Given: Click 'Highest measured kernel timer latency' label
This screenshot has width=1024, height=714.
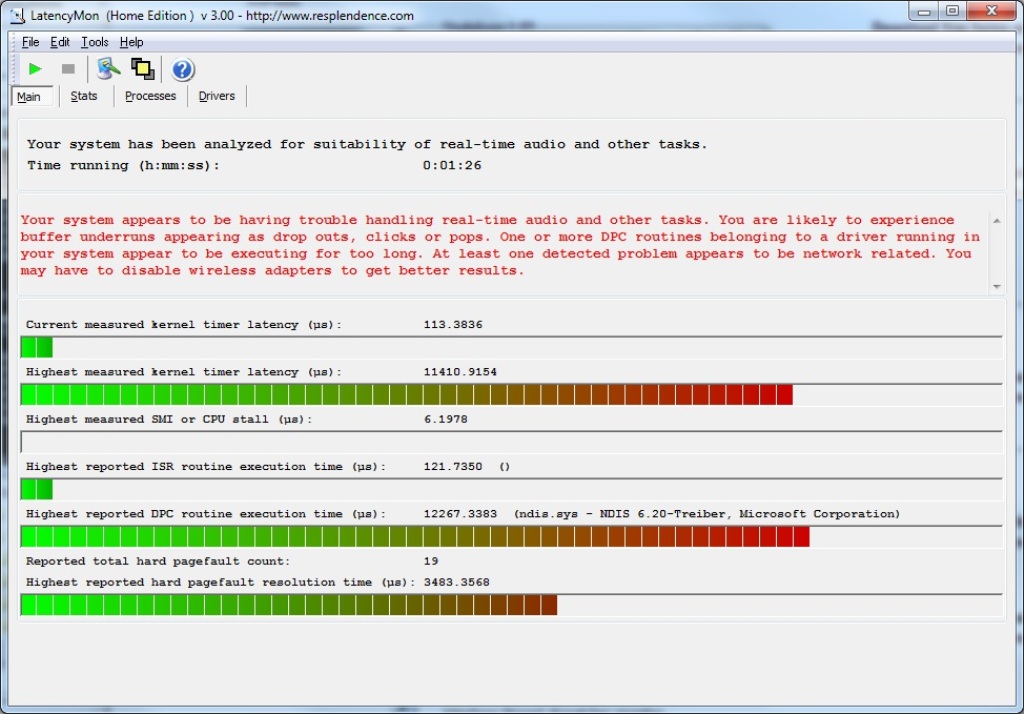Looking at the screenshot, I should tap(184, 372).
